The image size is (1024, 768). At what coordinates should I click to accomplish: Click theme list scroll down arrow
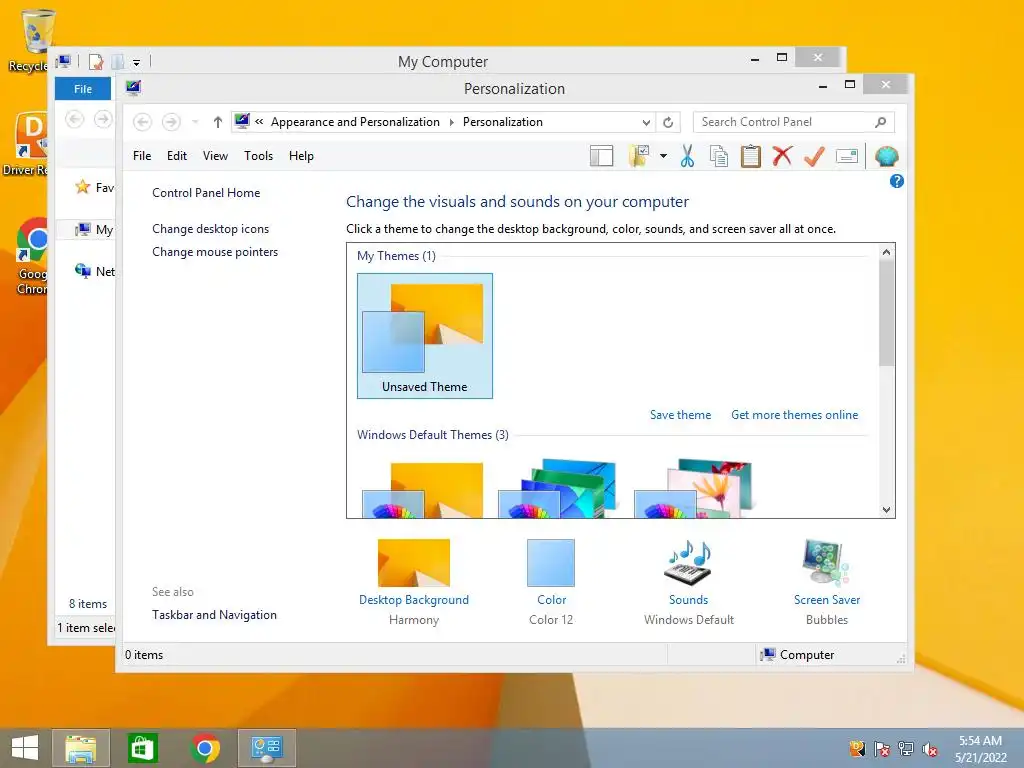(x=886, y=510)
